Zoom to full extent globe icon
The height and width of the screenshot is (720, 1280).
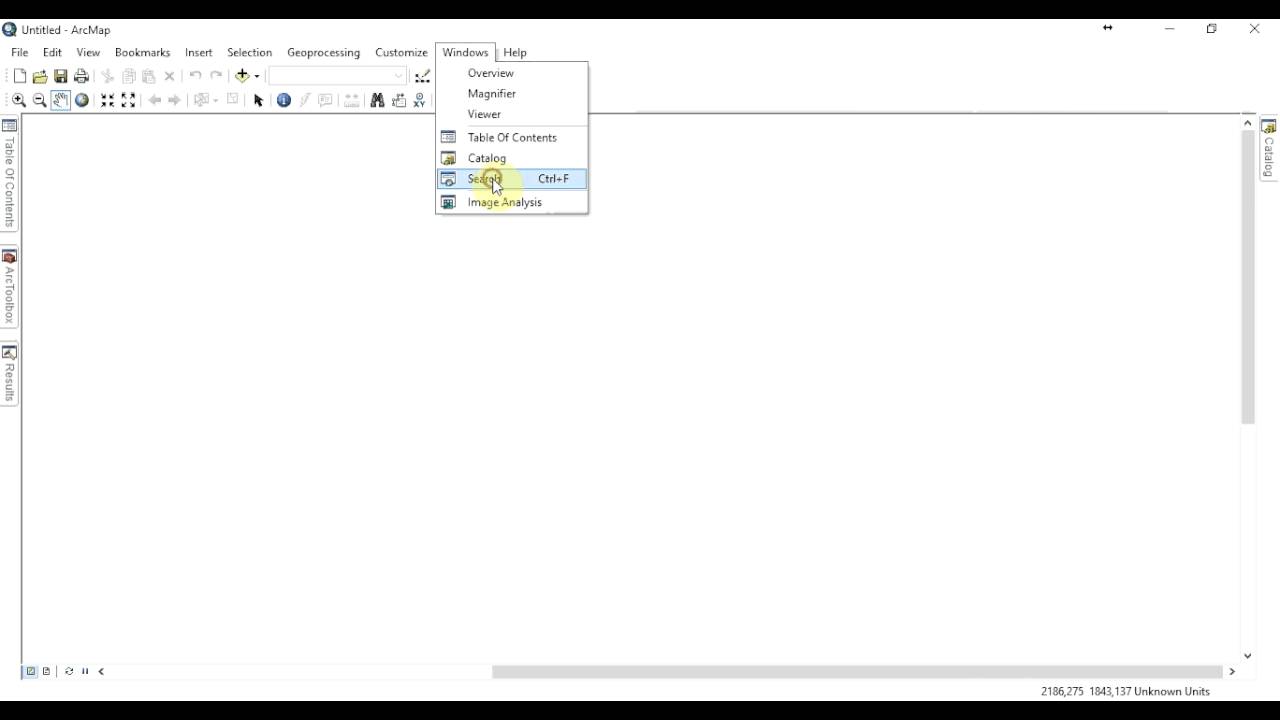coord(82,100)
